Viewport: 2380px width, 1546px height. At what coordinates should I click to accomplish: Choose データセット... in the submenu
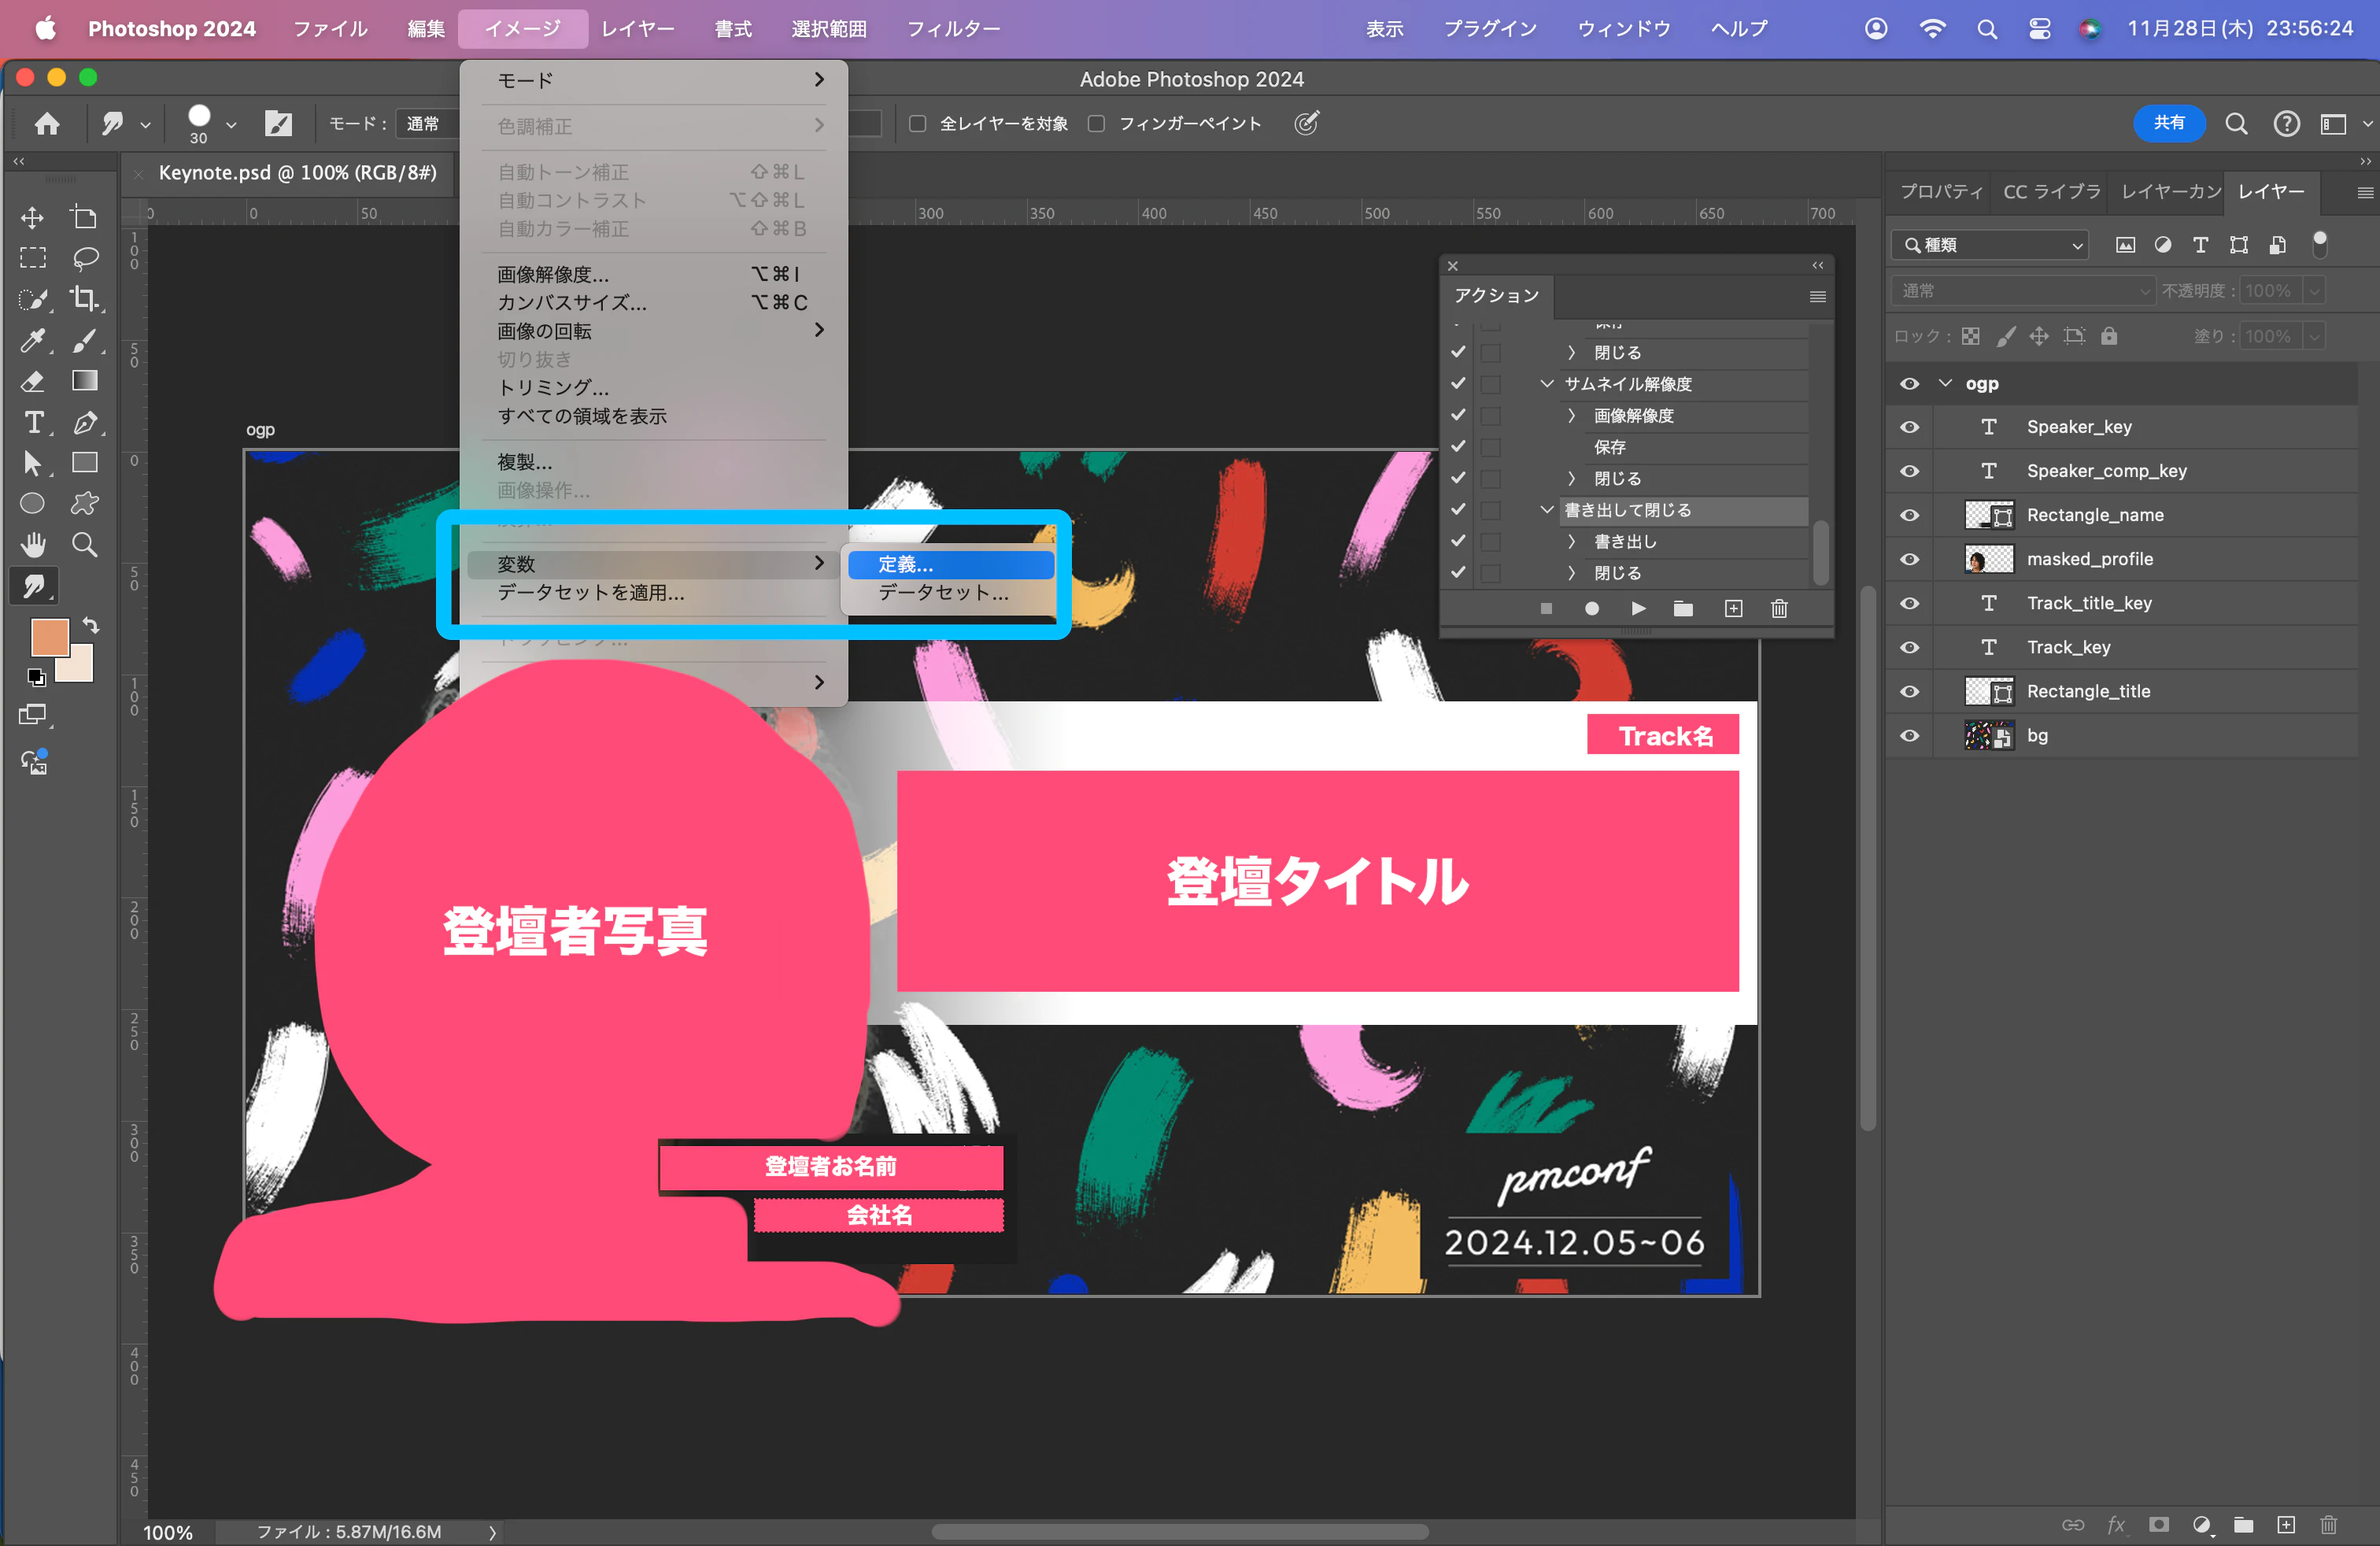click(943, 592)
